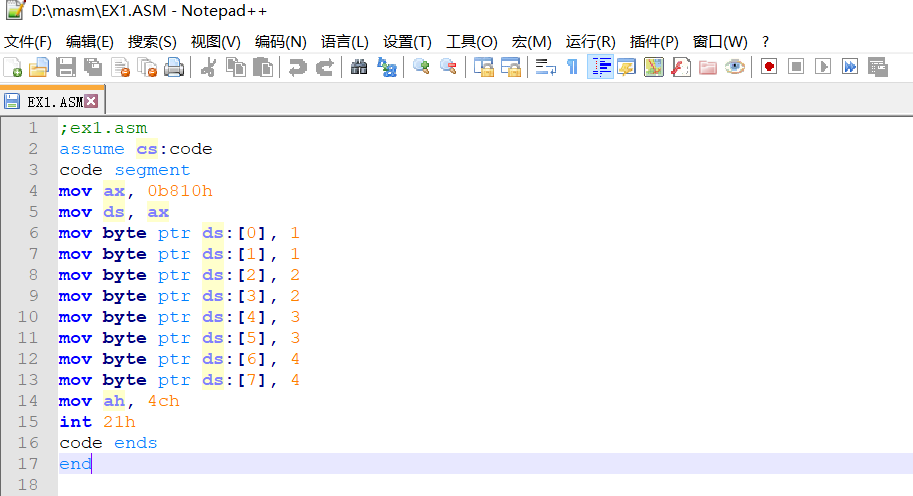The image size is (913, 496).
Task: Undo the last edit
Action: pos(298,68)
